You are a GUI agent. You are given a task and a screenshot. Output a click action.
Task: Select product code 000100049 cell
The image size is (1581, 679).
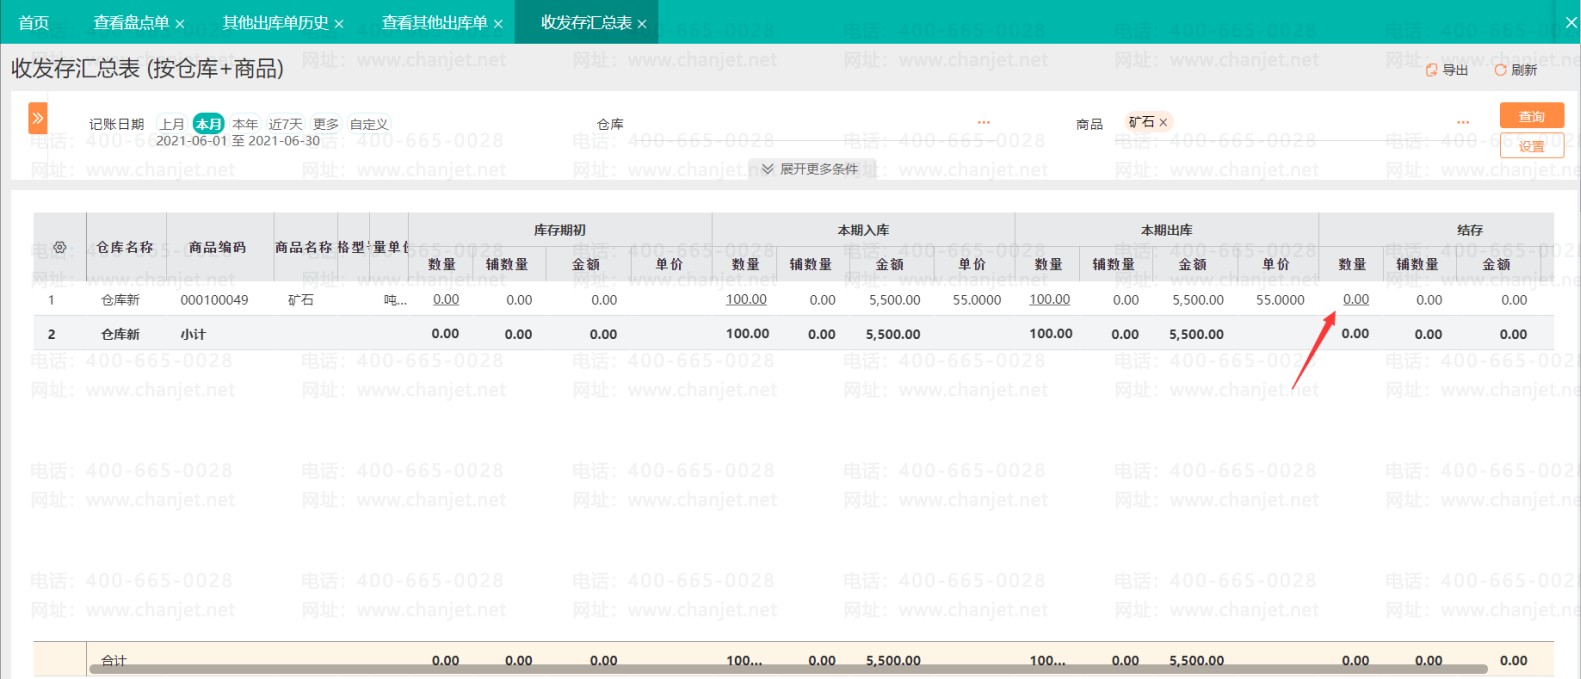point(214,300)
